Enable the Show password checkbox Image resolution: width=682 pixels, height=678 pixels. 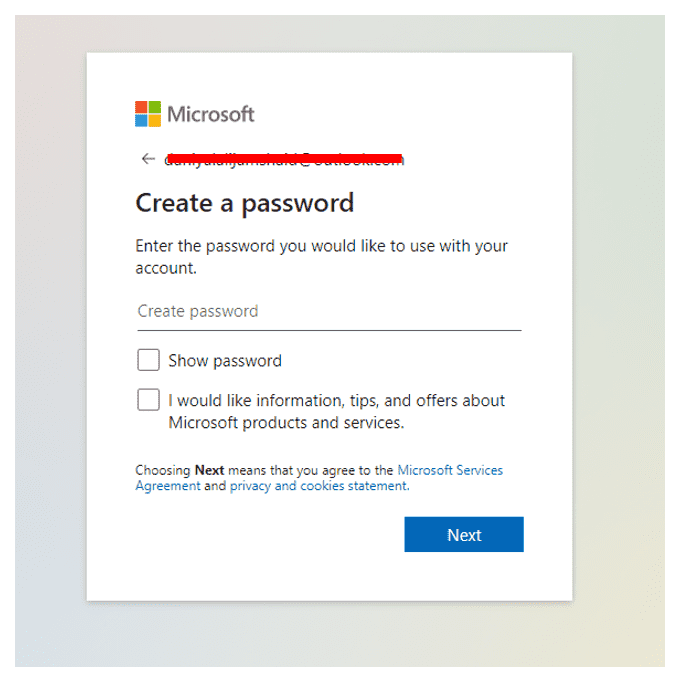coord(148,360)
